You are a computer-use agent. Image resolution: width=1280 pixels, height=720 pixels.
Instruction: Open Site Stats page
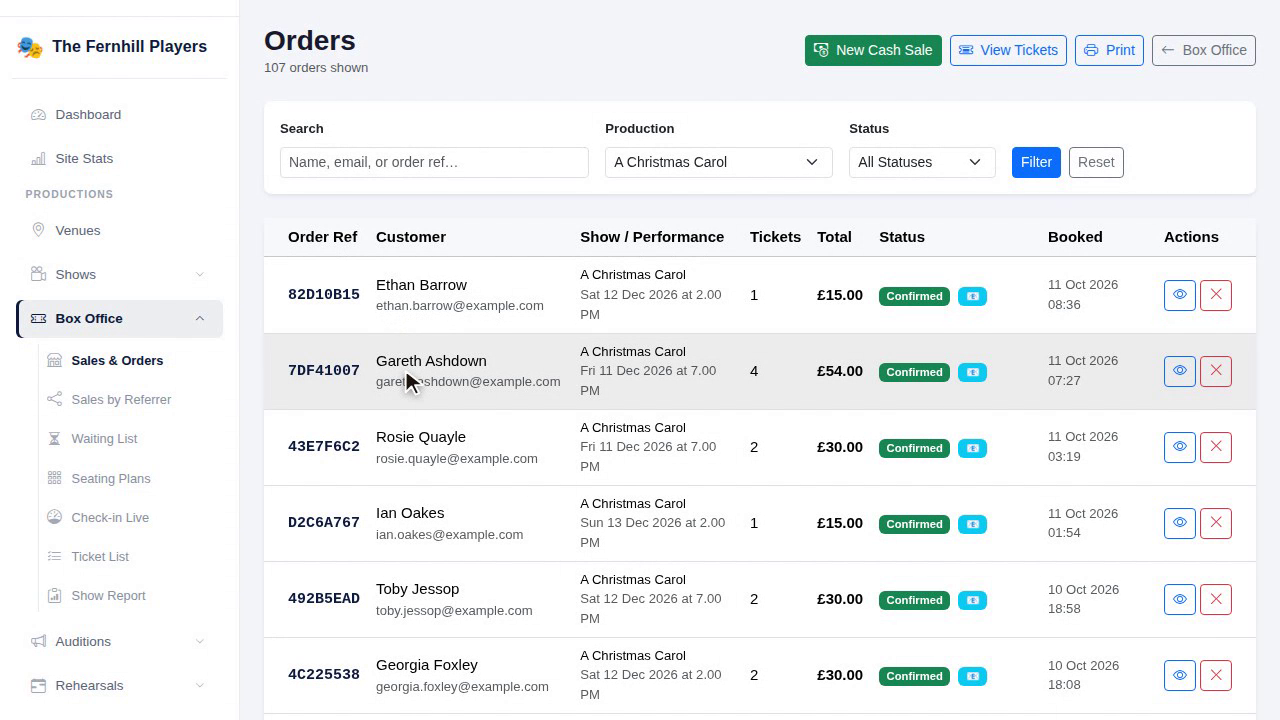pos(120,158)
